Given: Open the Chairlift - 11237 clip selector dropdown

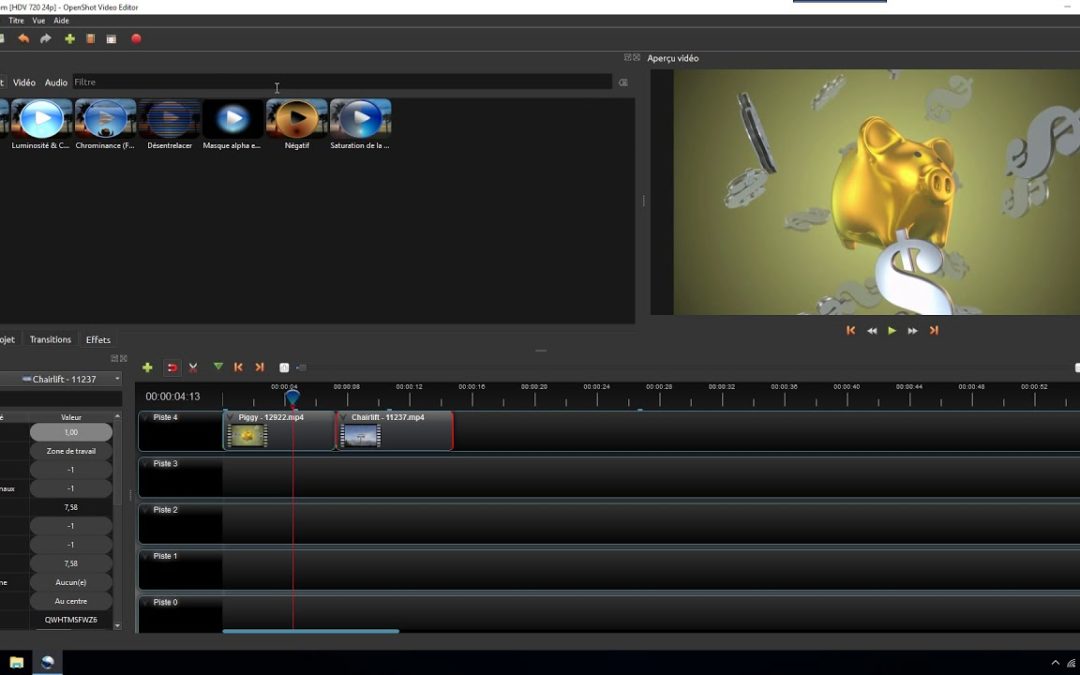Looking at the screenshot, I should (116, 379).
